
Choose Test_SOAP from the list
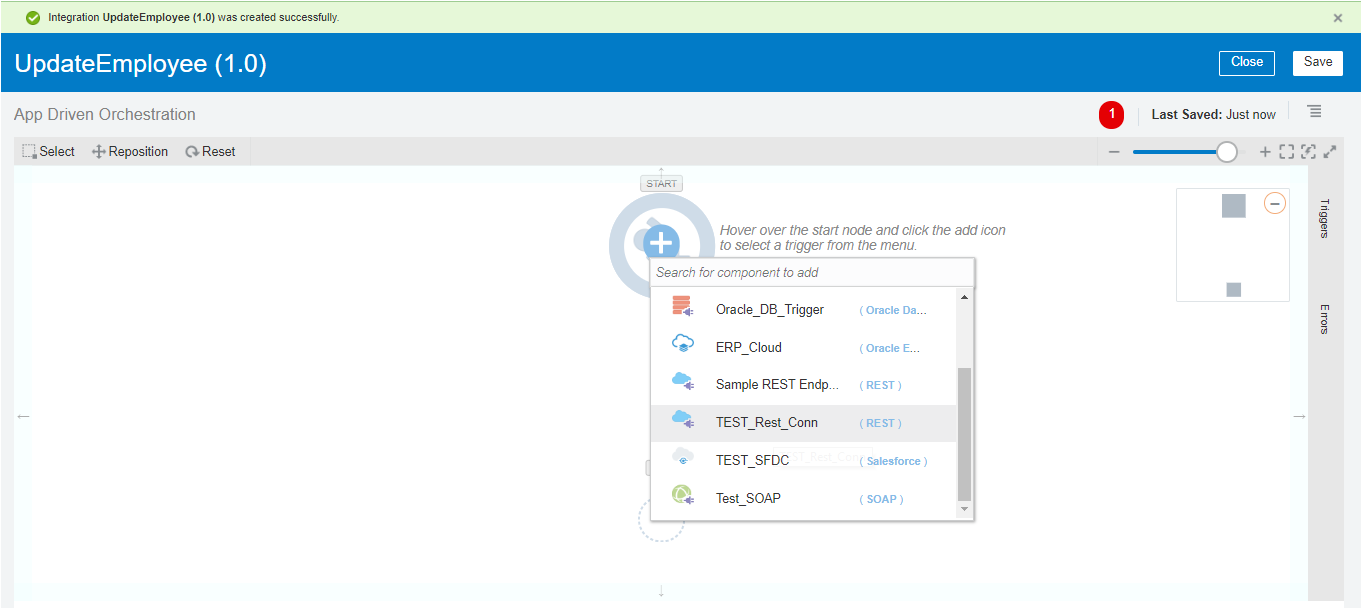click(804, 499)
